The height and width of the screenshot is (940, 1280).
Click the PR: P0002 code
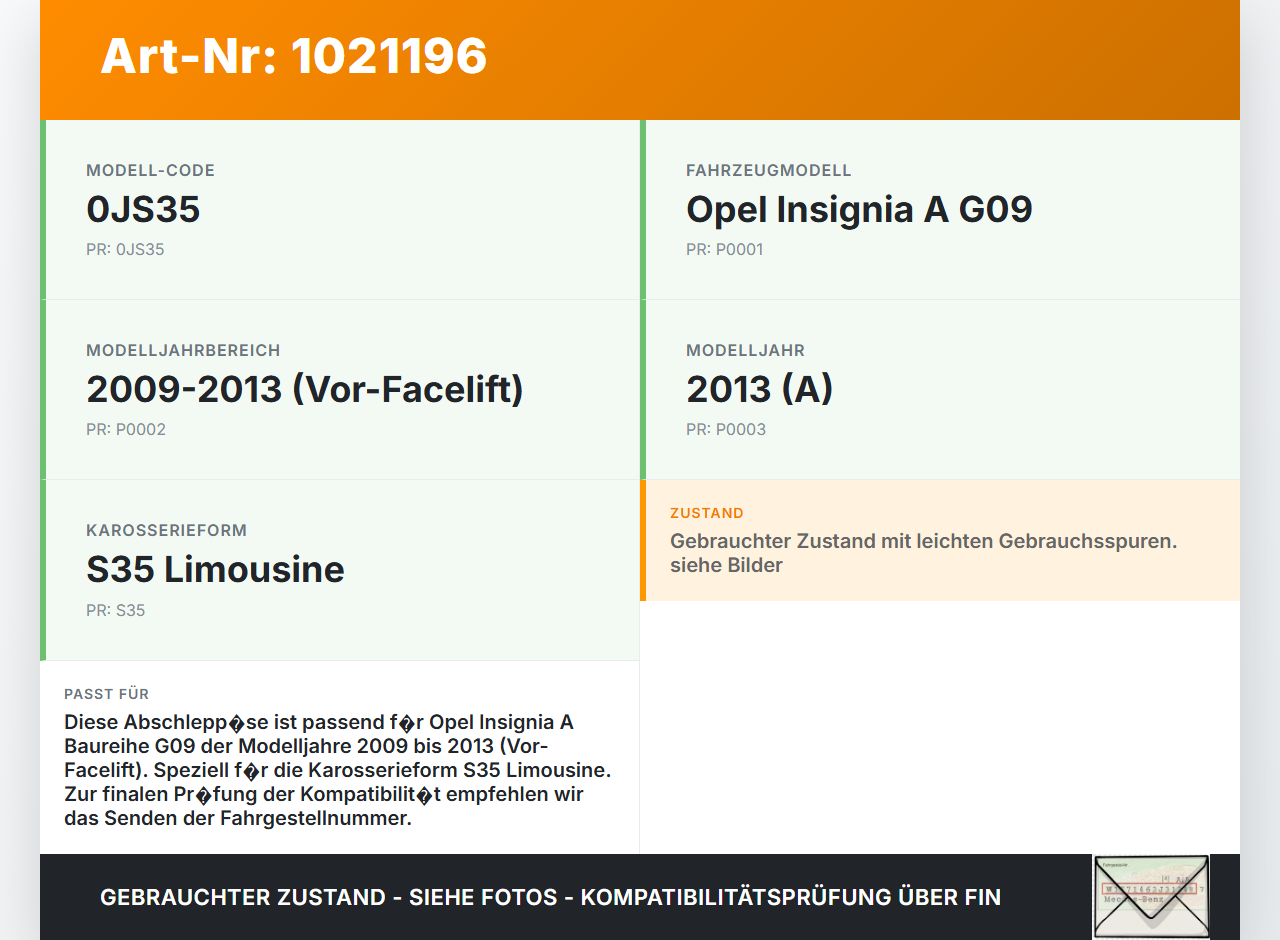tap(126, 429)
